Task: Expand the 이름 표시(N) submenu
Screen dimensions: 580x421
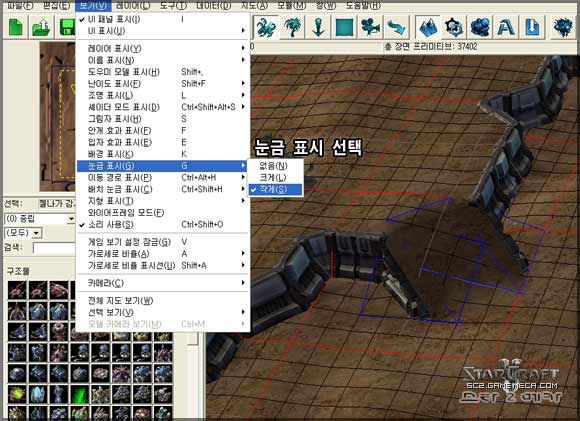Action: (x=163, y=60)
